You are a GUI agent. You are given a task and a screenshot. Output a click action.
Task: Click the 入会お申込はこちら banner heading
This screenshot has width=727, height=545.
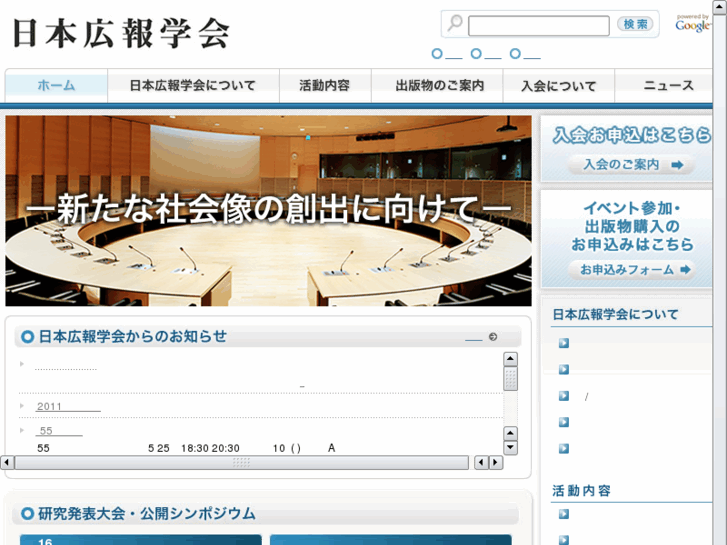click(x=632, y=135)
